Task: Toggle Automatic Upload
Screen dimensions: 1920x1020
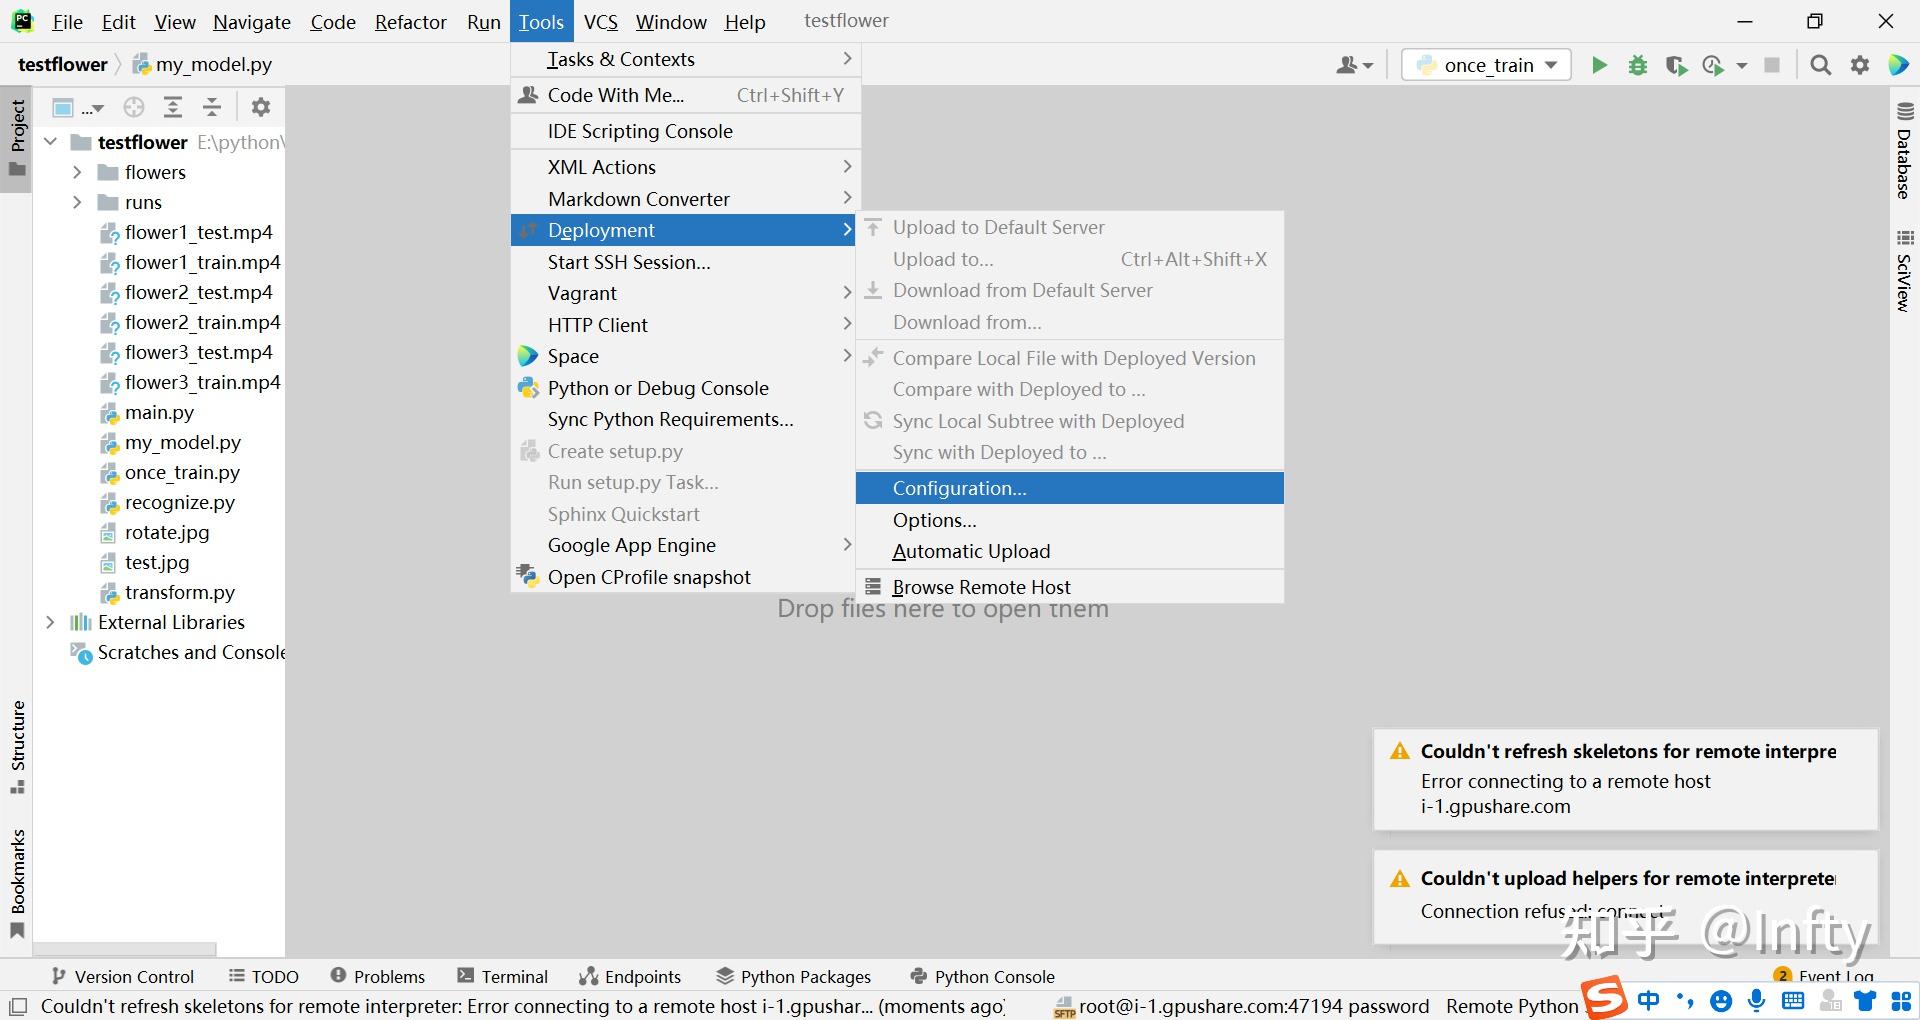Action: tap(1069, 551)
